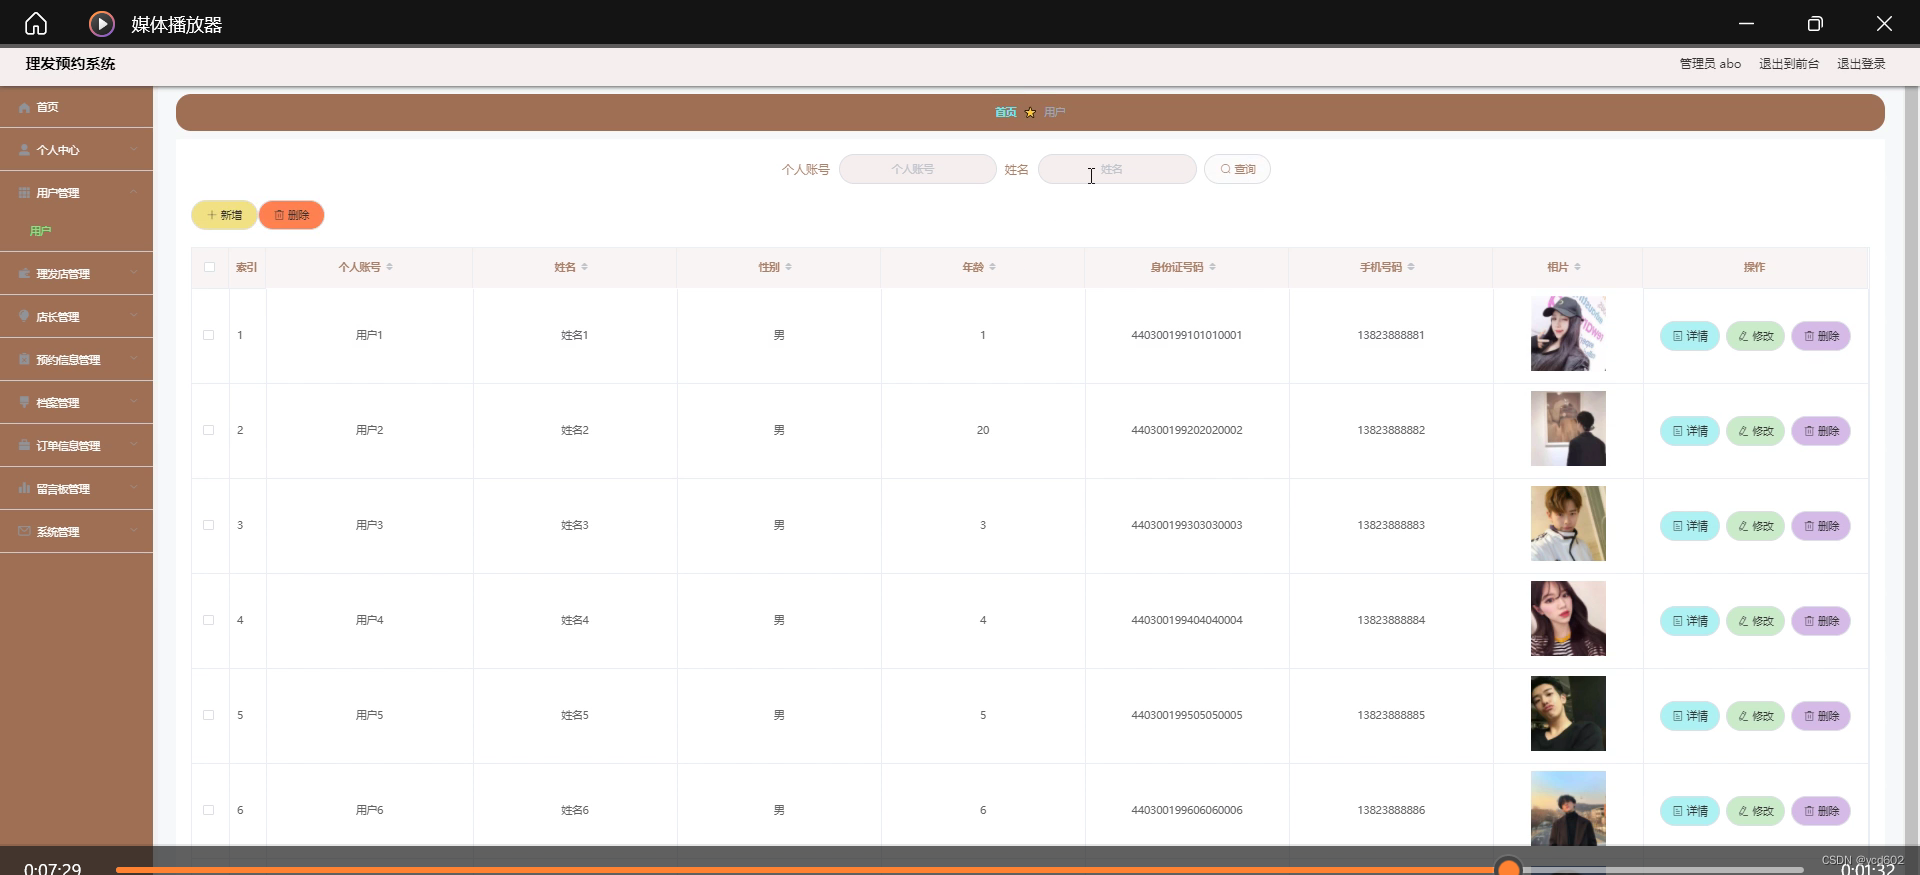
Task: Open 详情 for 用户1
Action: point(1690,336)
